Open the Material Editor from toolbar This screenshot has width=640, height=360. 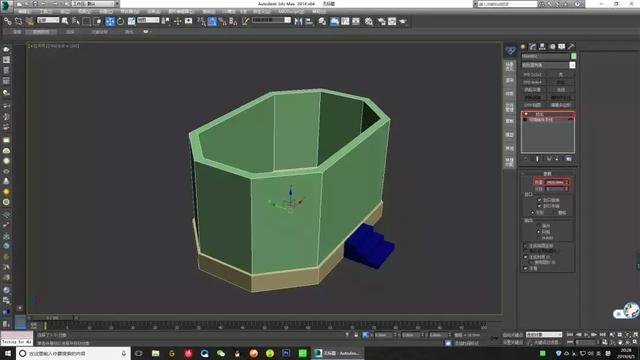[x=369, y=21]
